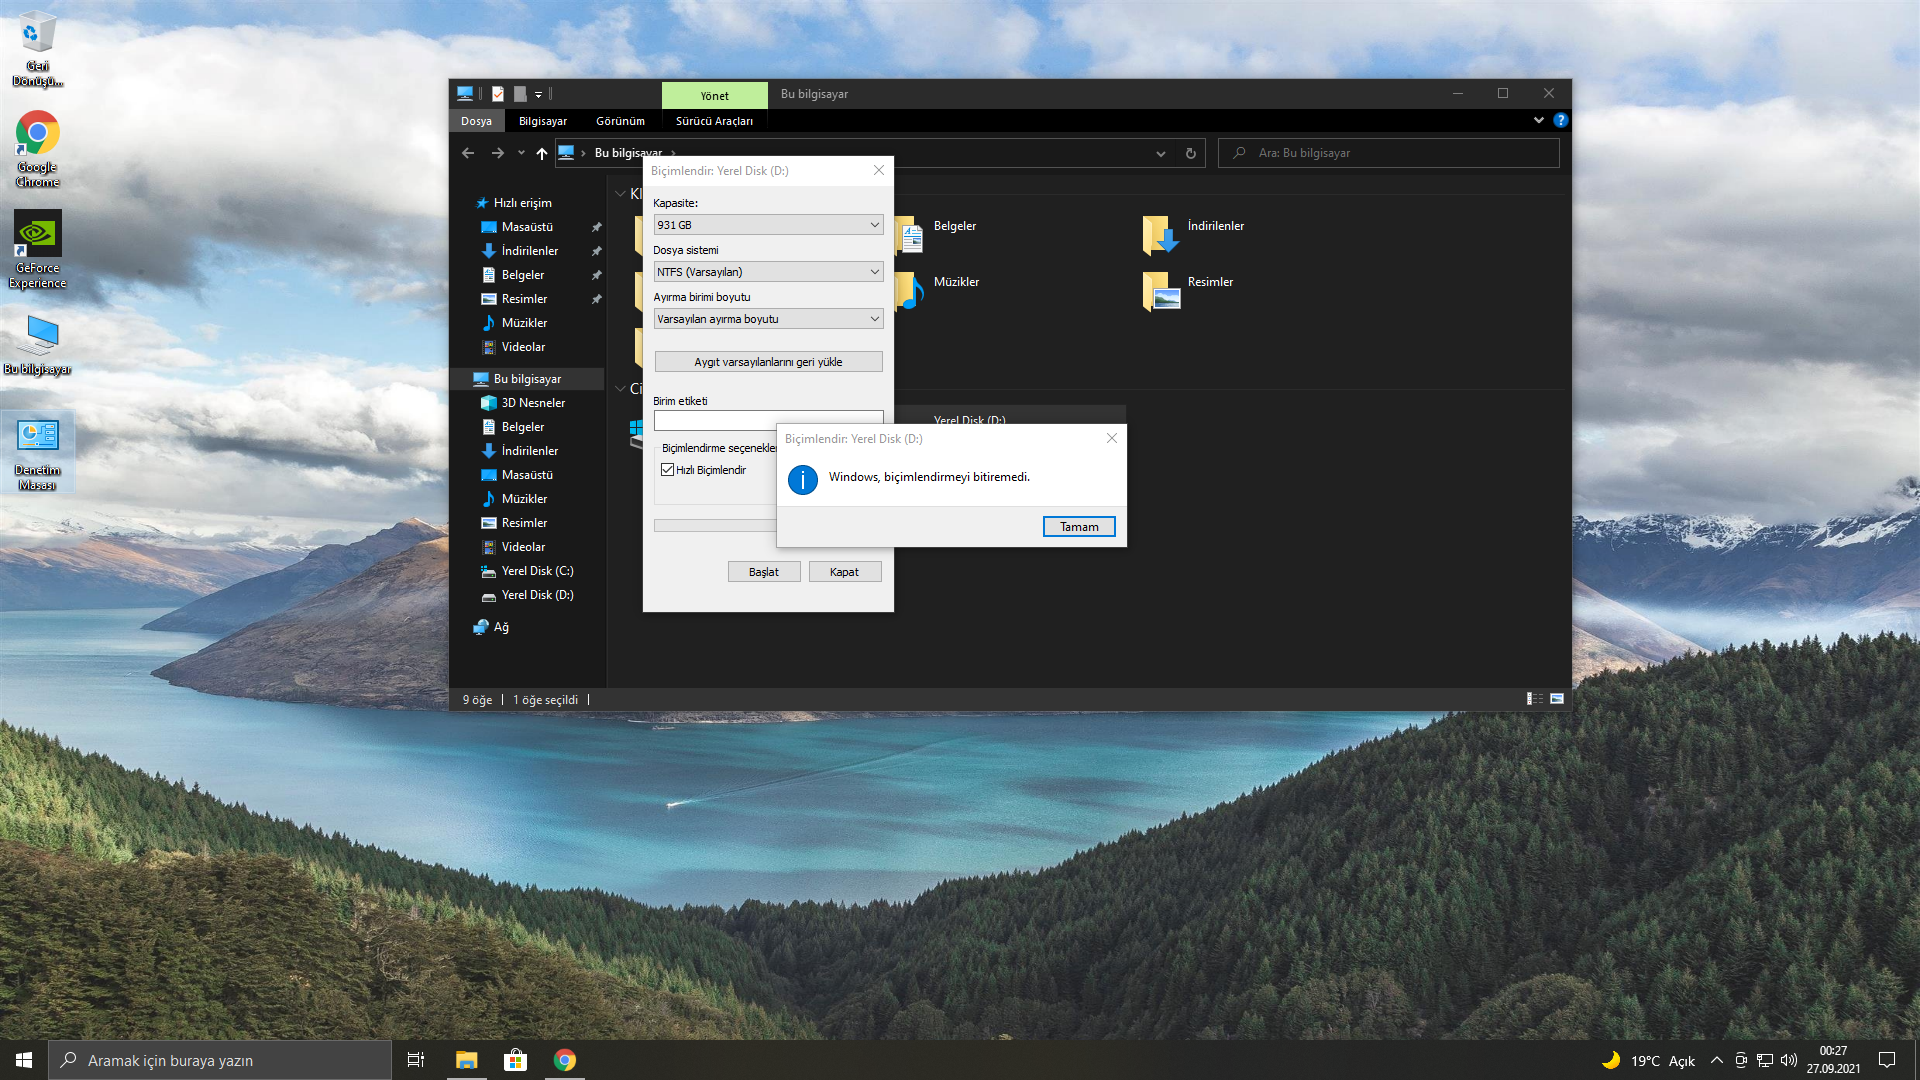Toggle the Hızlı Biçimlendir checkbox
Image resolution: width=1920 pixels, height=1080 pixels.
click(668, 470)
